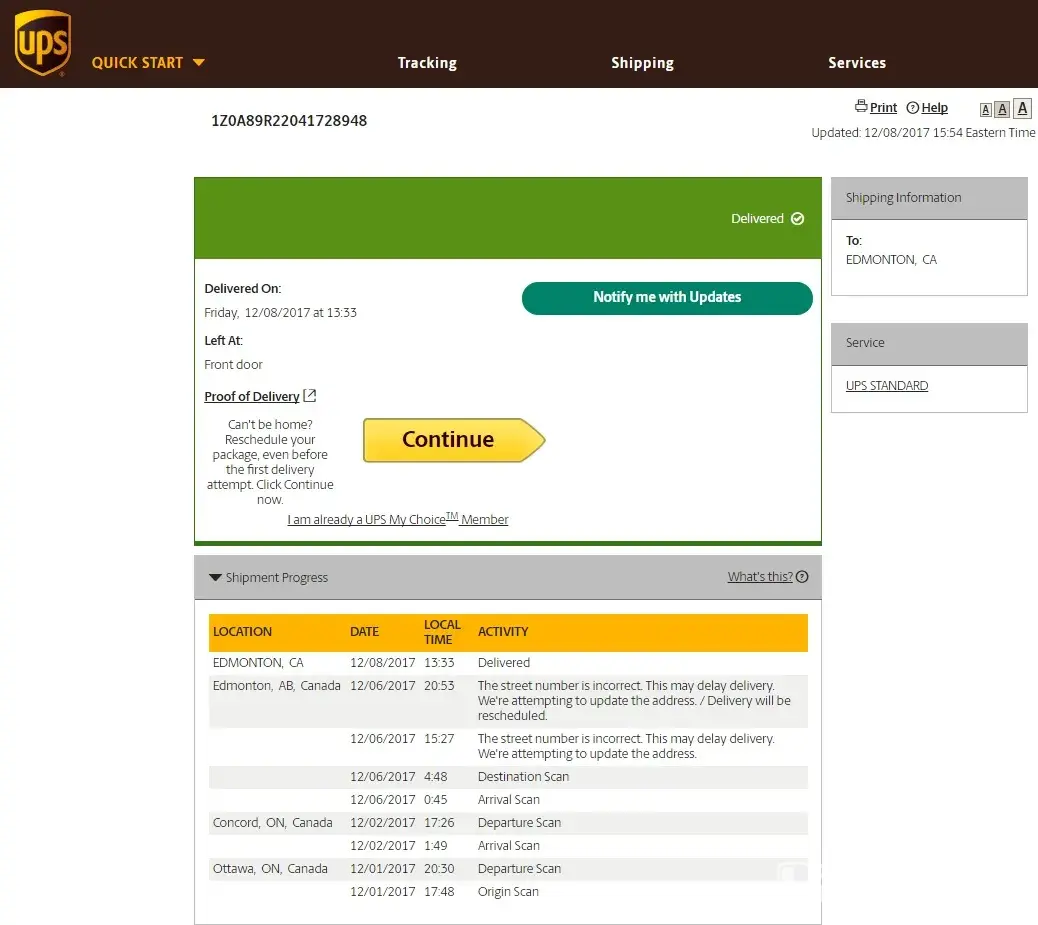1038x925 pixels.
Task: Click the printer icon next to Print
Action: point(861,107)
